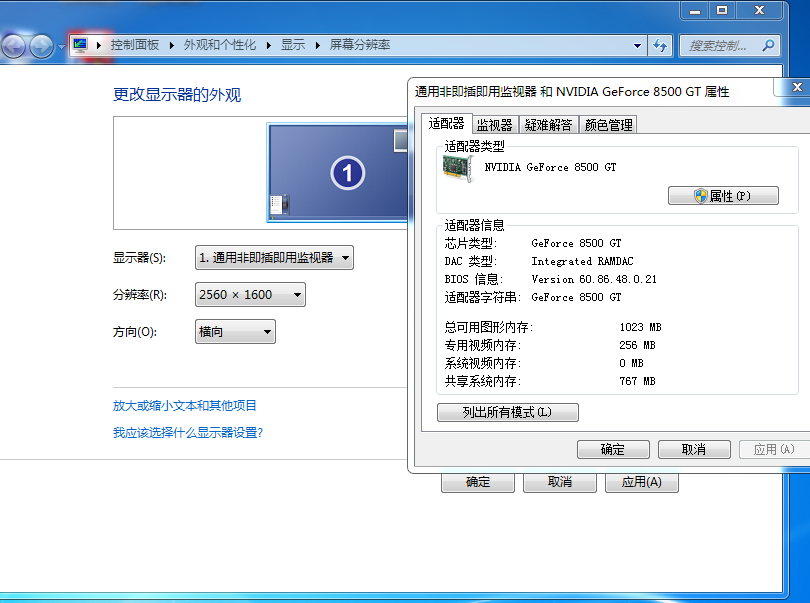Open the 显示器(S) monitor dropdown
This screenshot has width=810, height=603.
274,258
